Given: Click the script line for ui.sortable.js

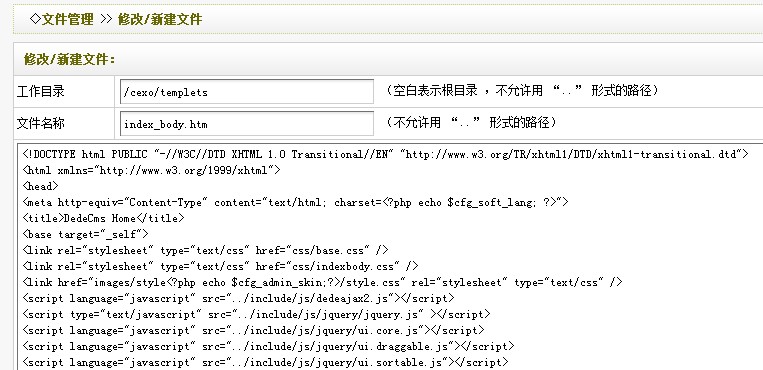Looking at the screenshot, I should coord(265,362).
